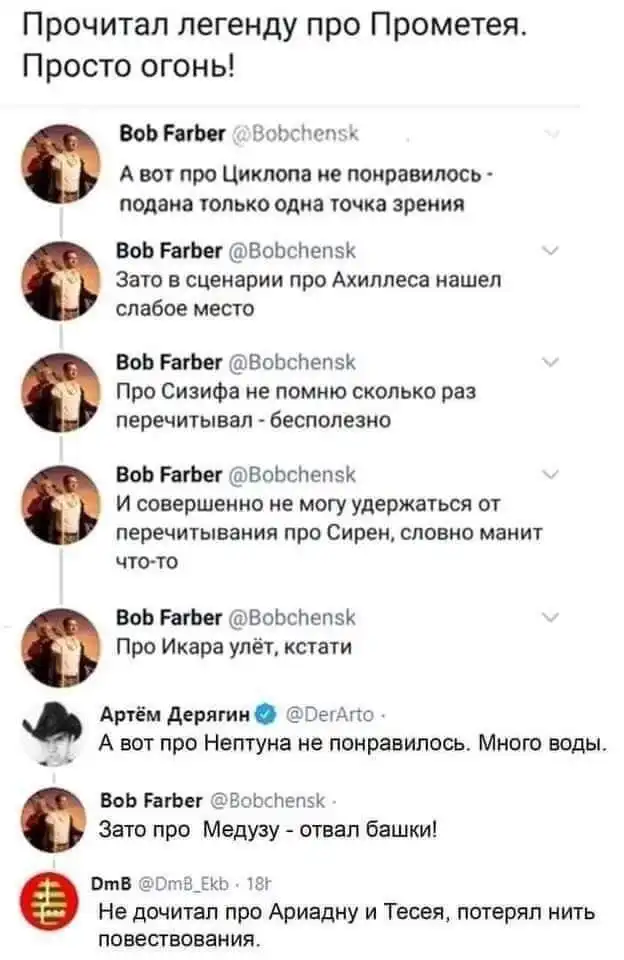Image resolution: width=624 pixels, height=960 pixels.
Task: Open the avatar next to the Сирен tweet
Action: point(62,504)
